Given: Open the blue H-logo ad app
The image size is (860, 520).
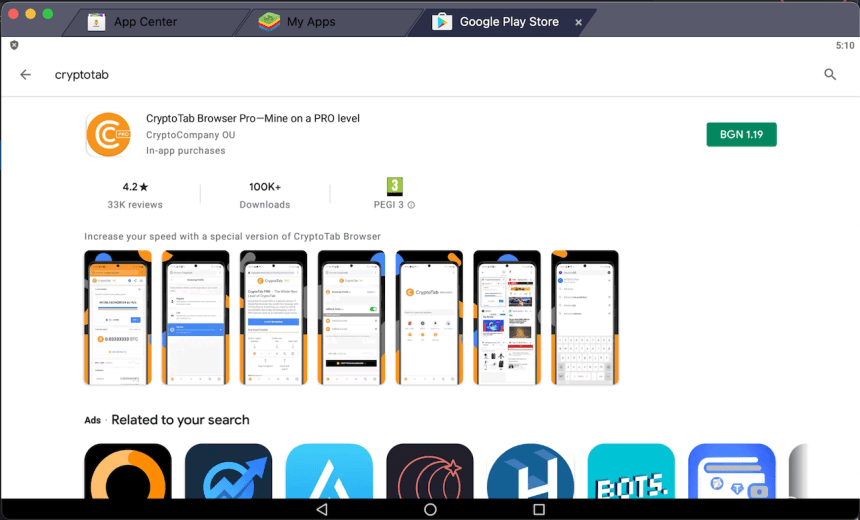Looking at the screenshot, I should click(530, 471).
